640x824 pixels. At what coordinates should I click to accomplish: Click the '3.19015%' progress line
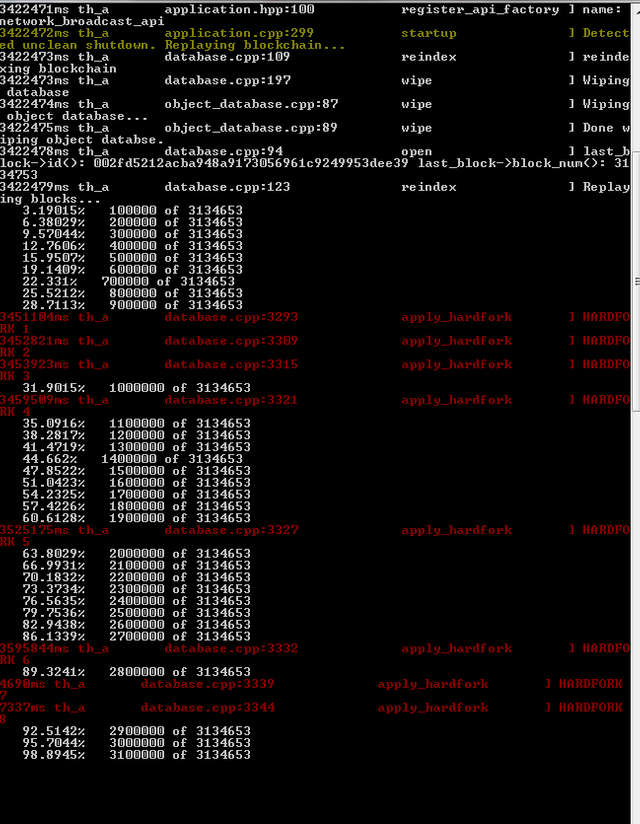pyautogui.click(x=132, y=211)
